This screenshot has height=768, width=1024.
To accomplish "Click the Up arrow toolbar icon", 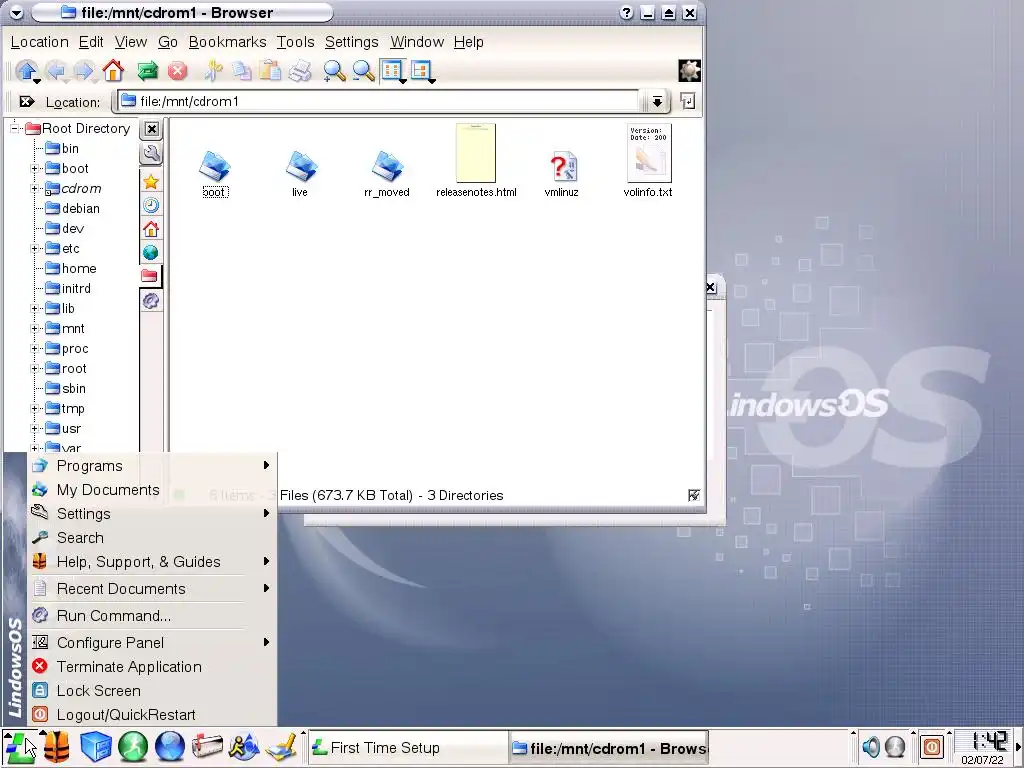I will [26, 71].
